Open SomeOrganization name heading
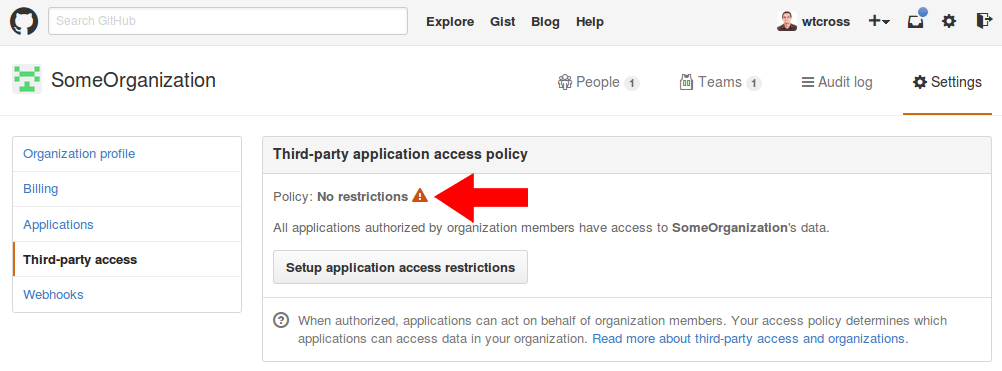This screenshot has height=371, width=1002. click(x=134, y=80)
